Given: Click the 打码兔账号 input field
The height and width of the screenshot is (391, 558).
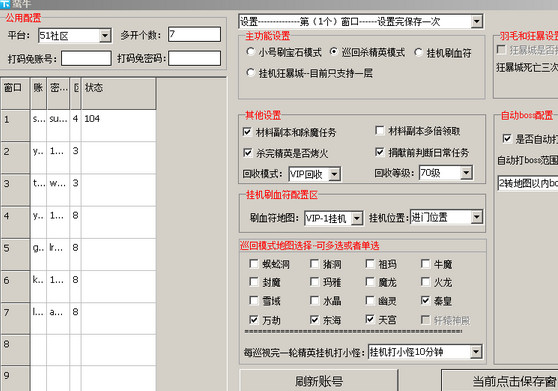Looking at the screenshot, I should point(86,58).
